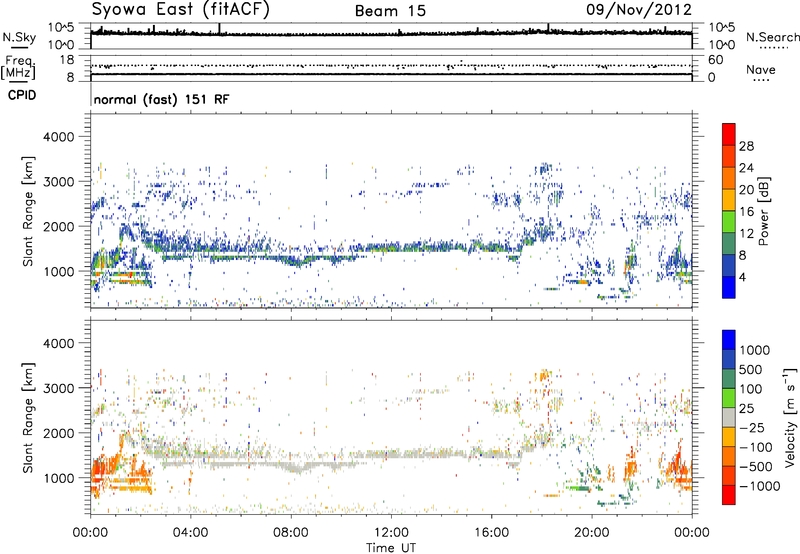
Task: Click the orange velocity patch near 18:00 at 3200 km
Action: [x=543, y=376]
